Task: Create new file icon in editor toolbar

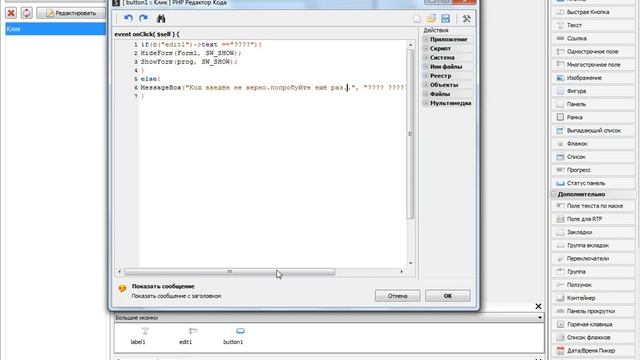Action: click(417, 19)
